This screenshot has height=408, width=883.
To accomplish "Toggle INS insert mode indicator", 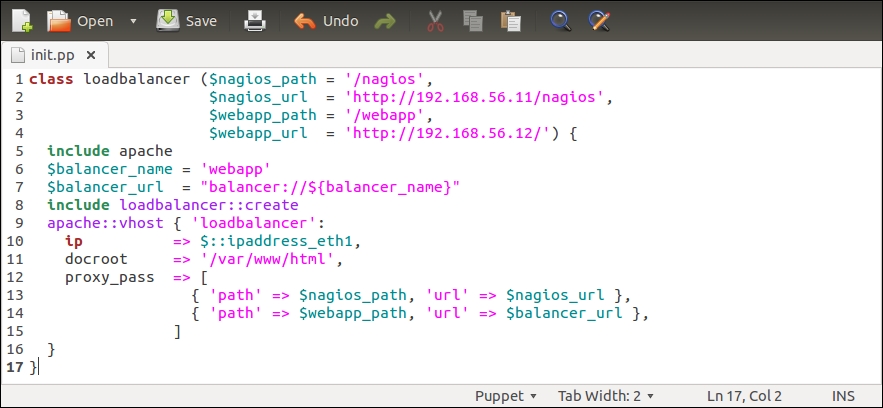I will (844, 395).
